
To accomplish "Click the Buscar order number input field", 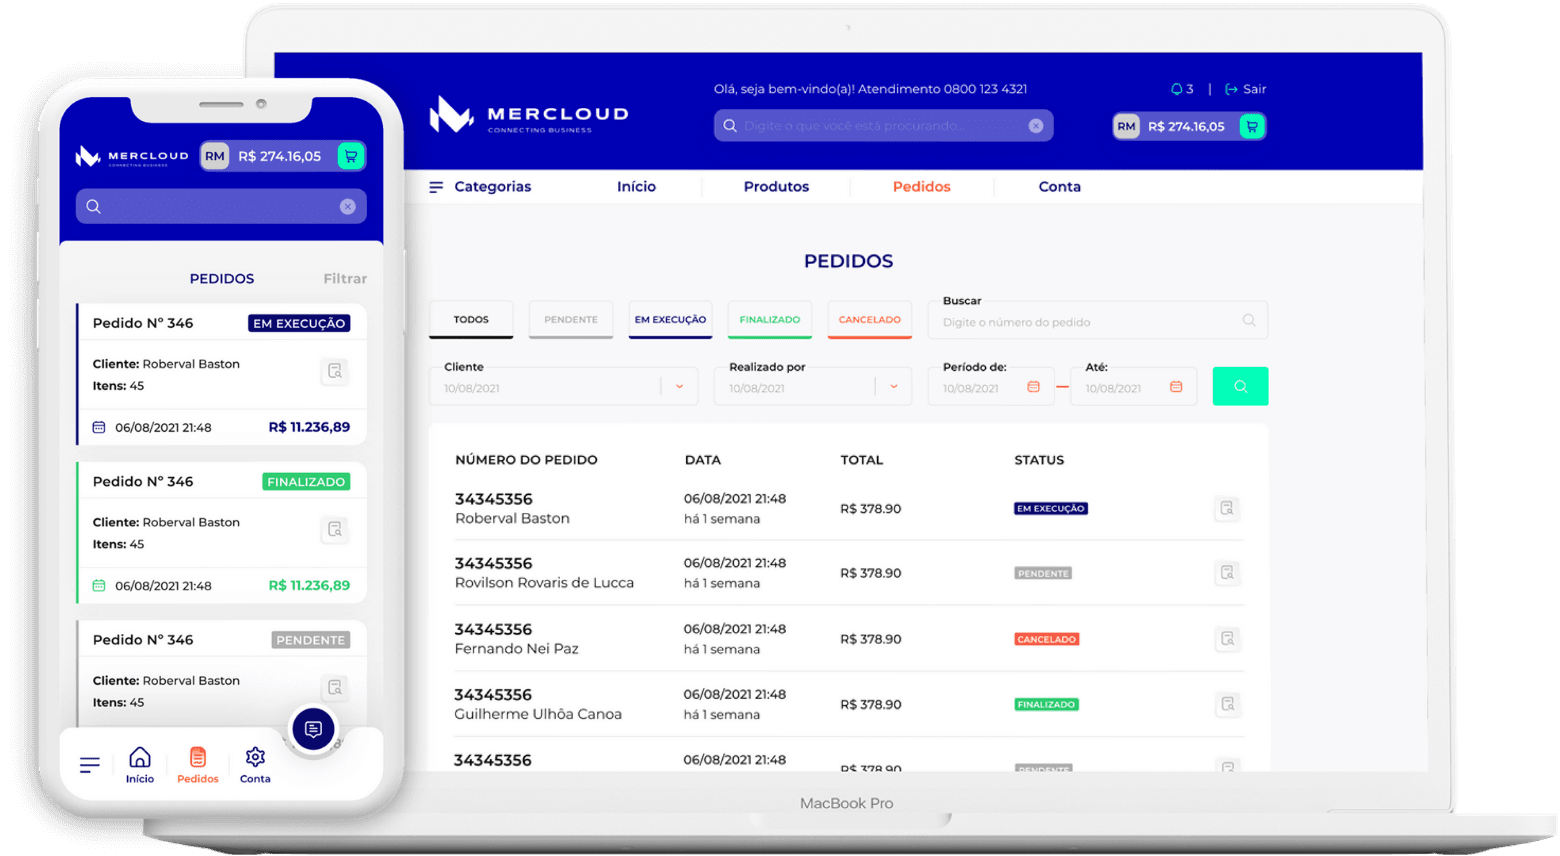I will (1090, 320).
